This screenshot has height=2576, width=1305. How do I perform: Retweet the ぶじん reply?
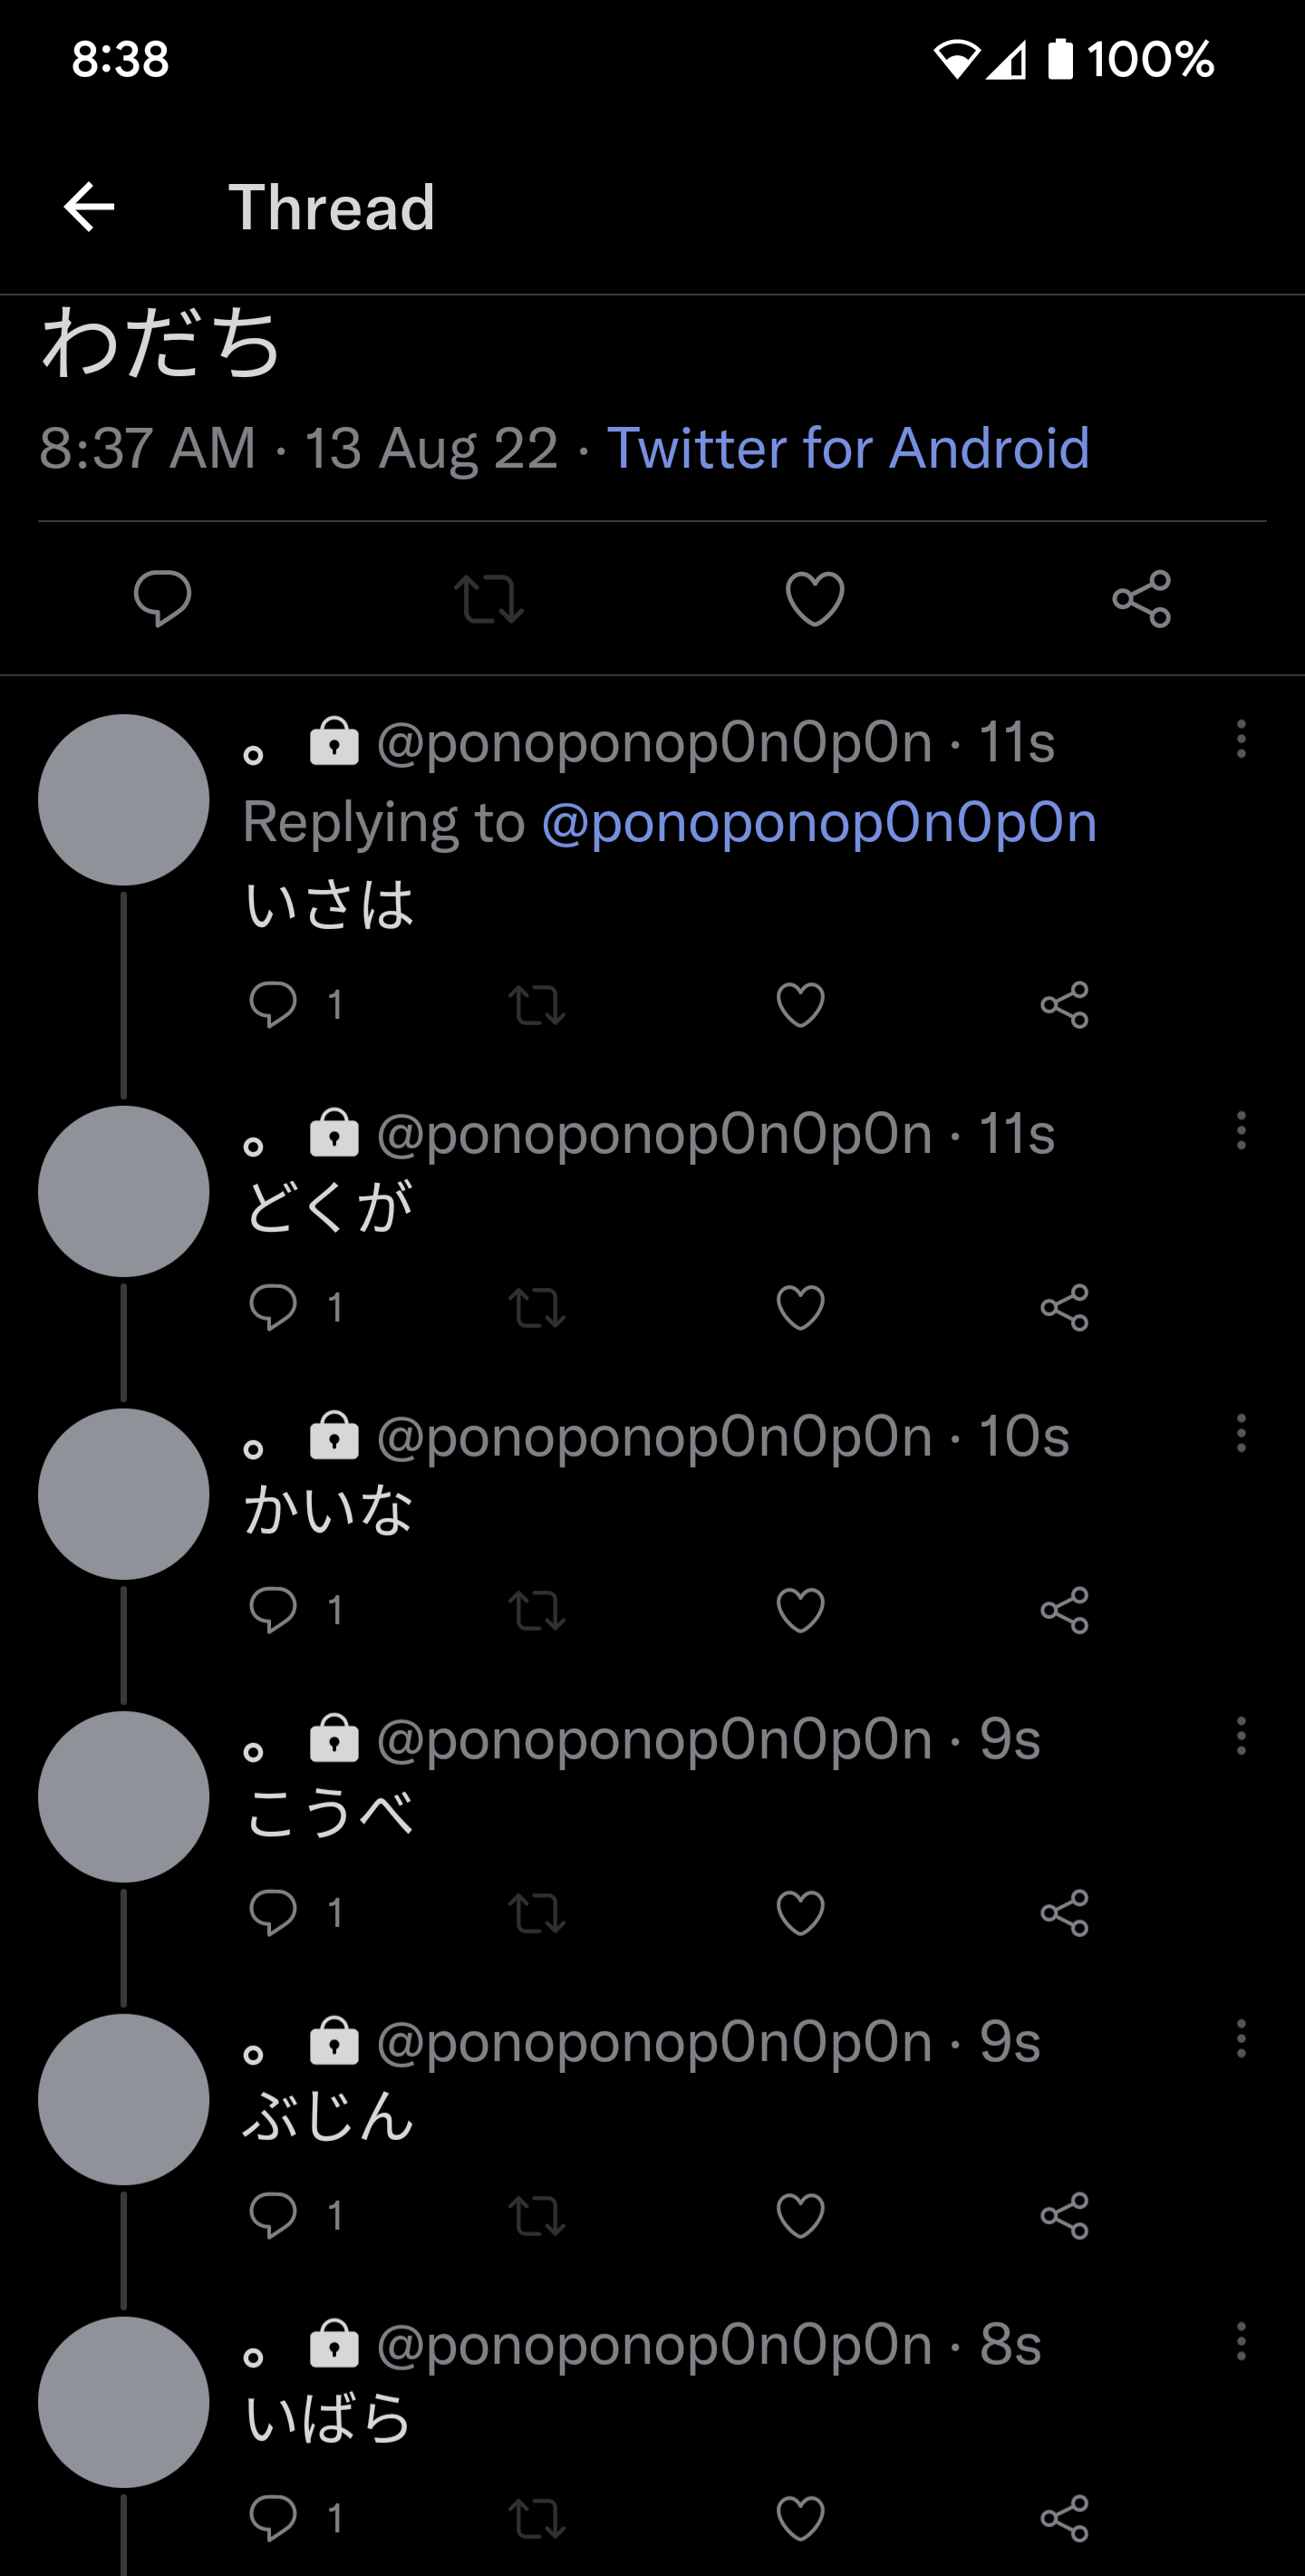537,2215
